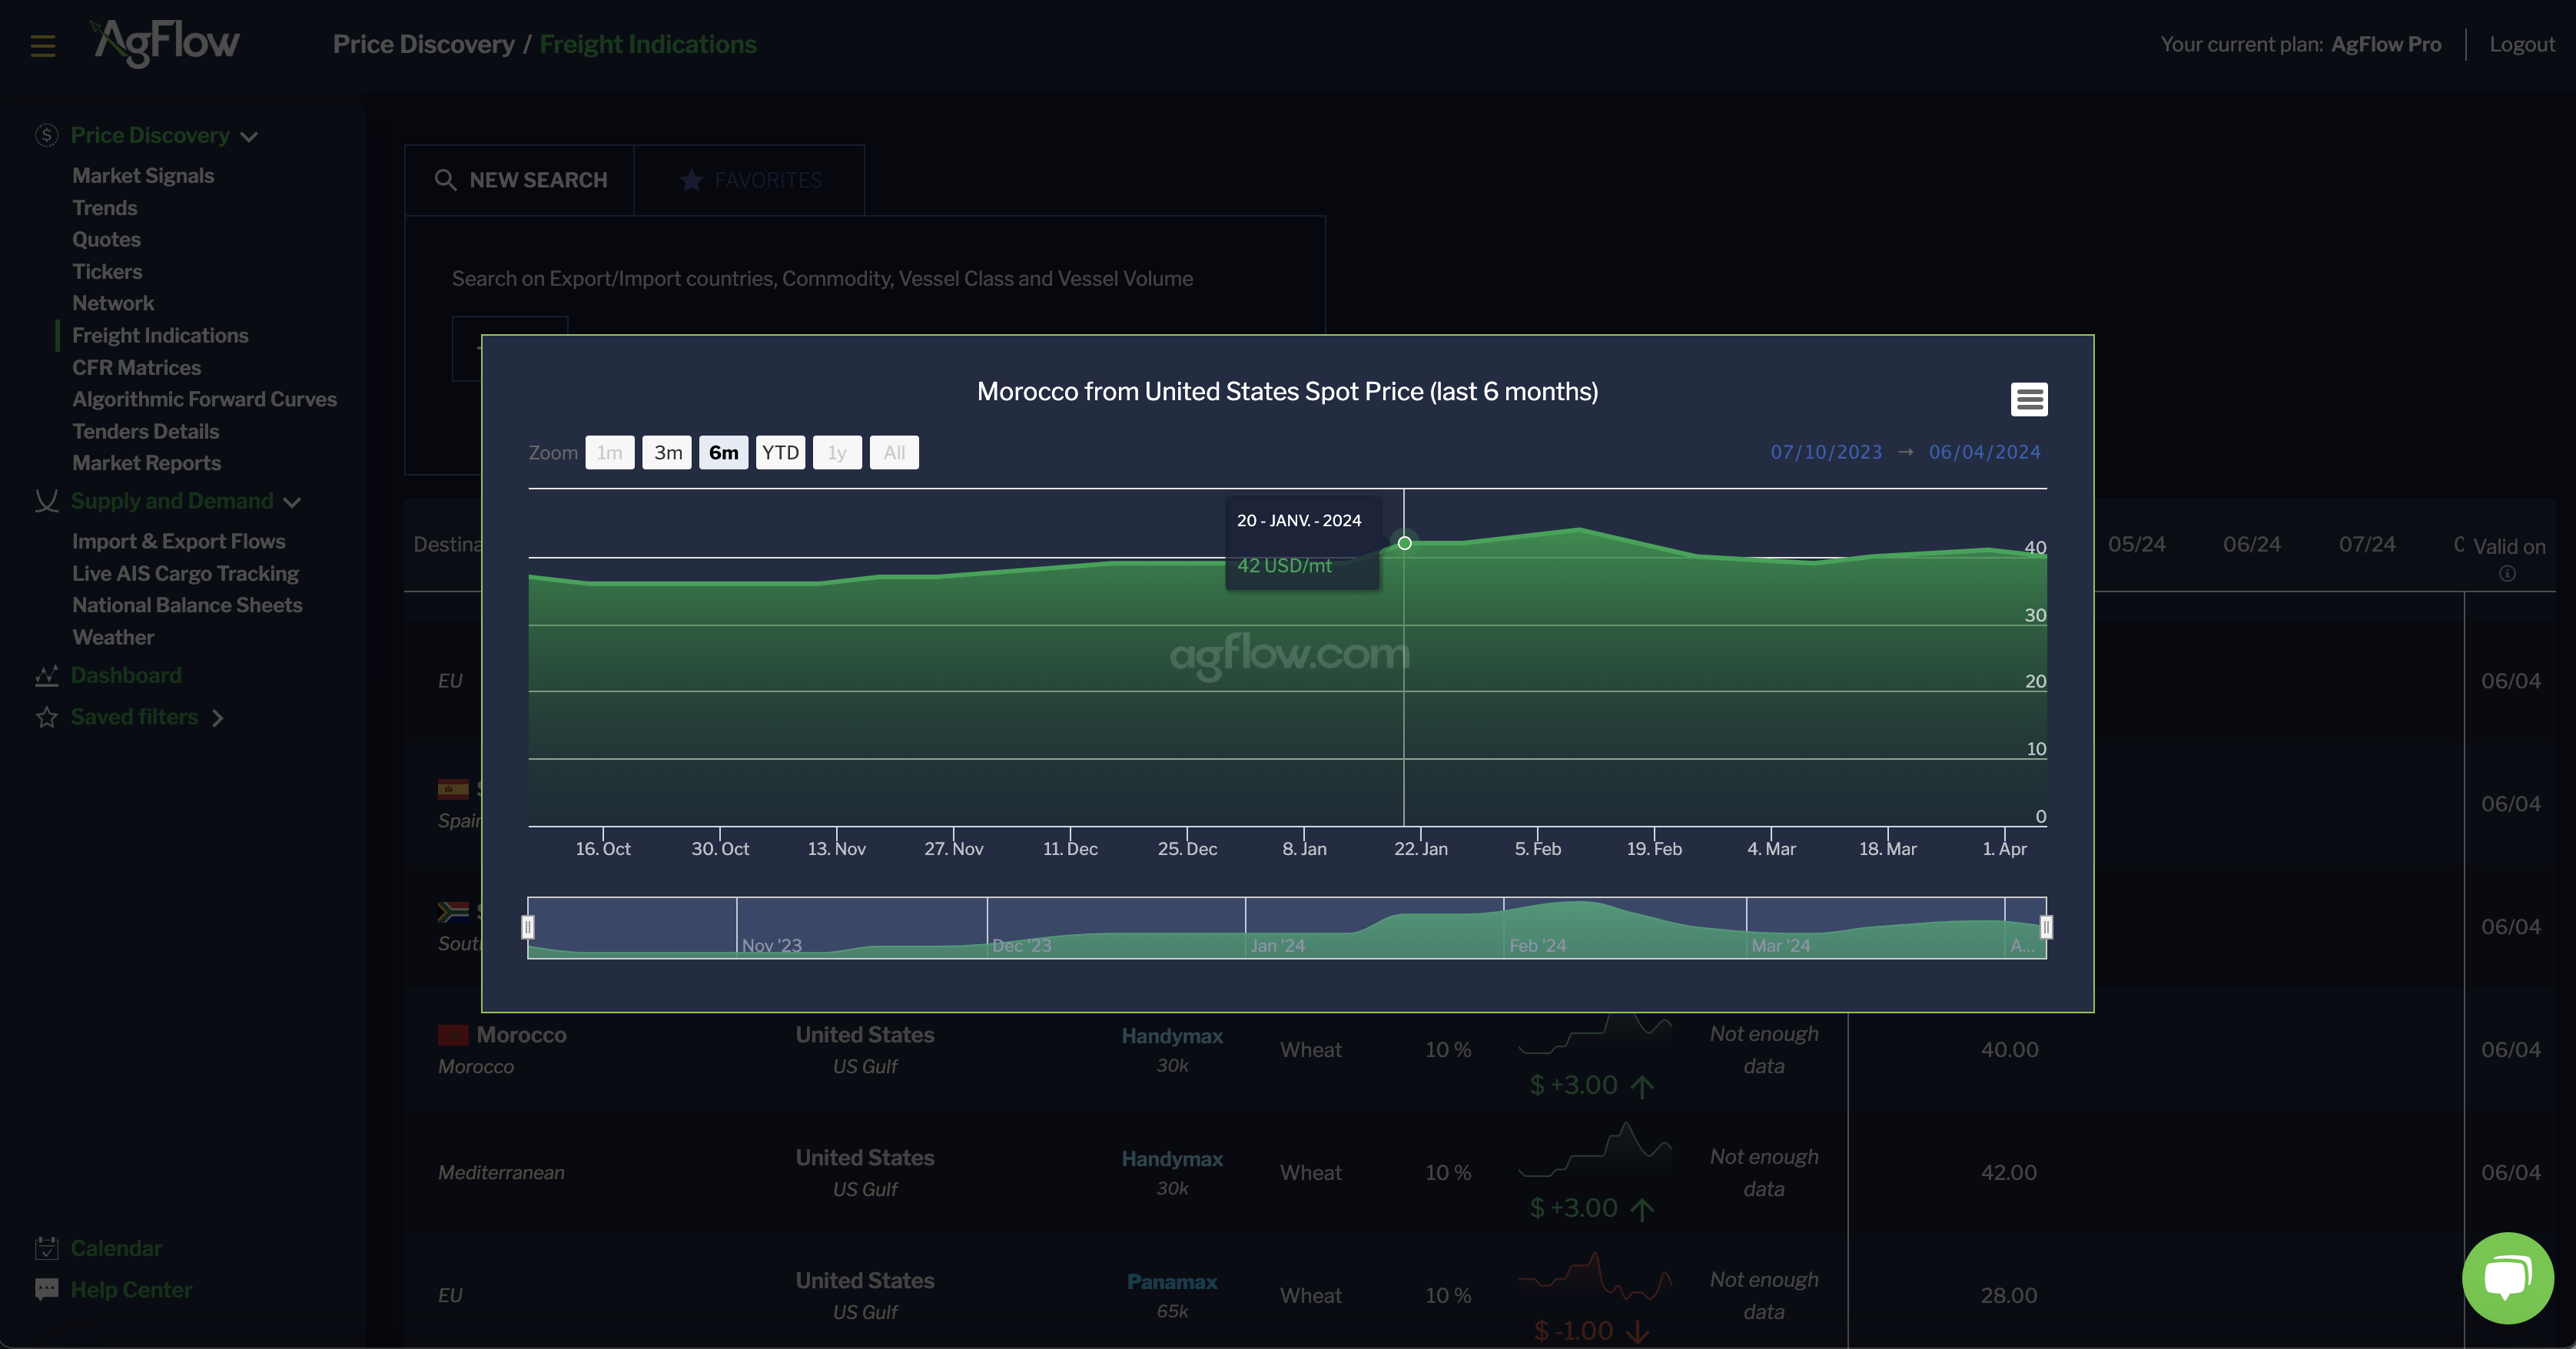Click left handle of chart navigator
Viewport: 2576px width, 1349px height.
pyautogui.click(x=528, y=928)
